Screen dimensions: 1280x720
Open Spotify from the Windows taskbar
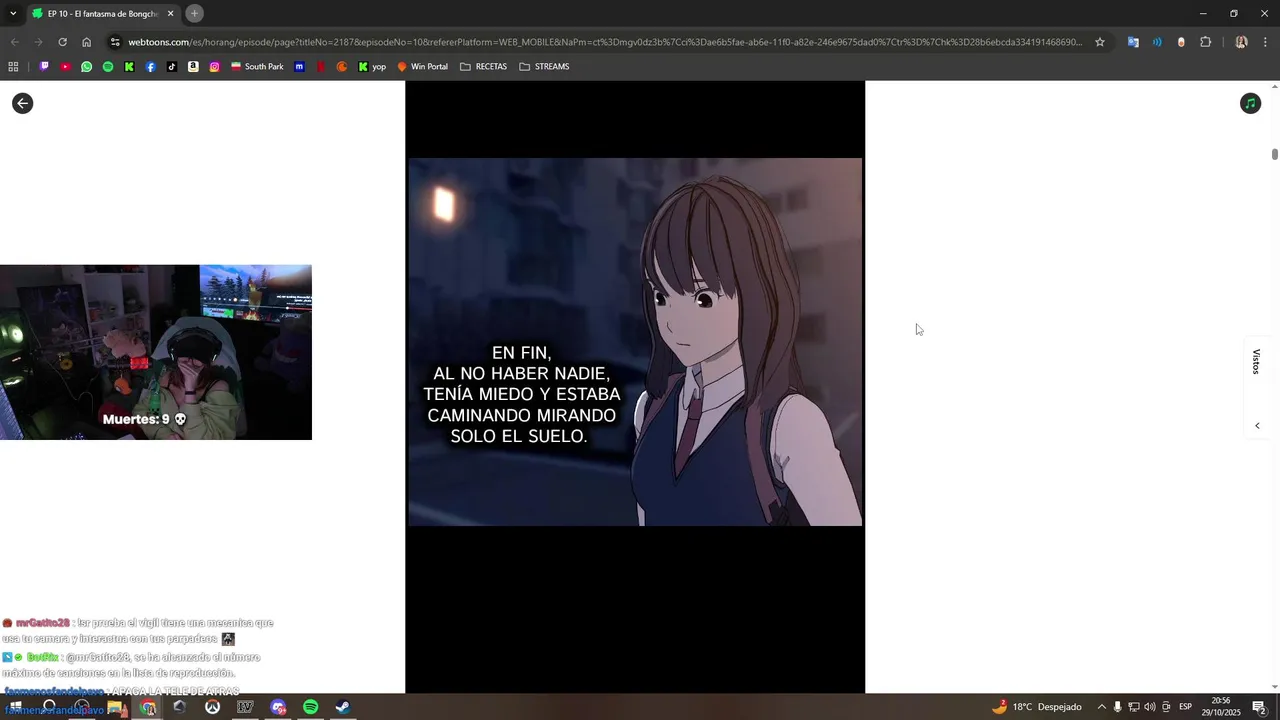[x=310, y=707]
